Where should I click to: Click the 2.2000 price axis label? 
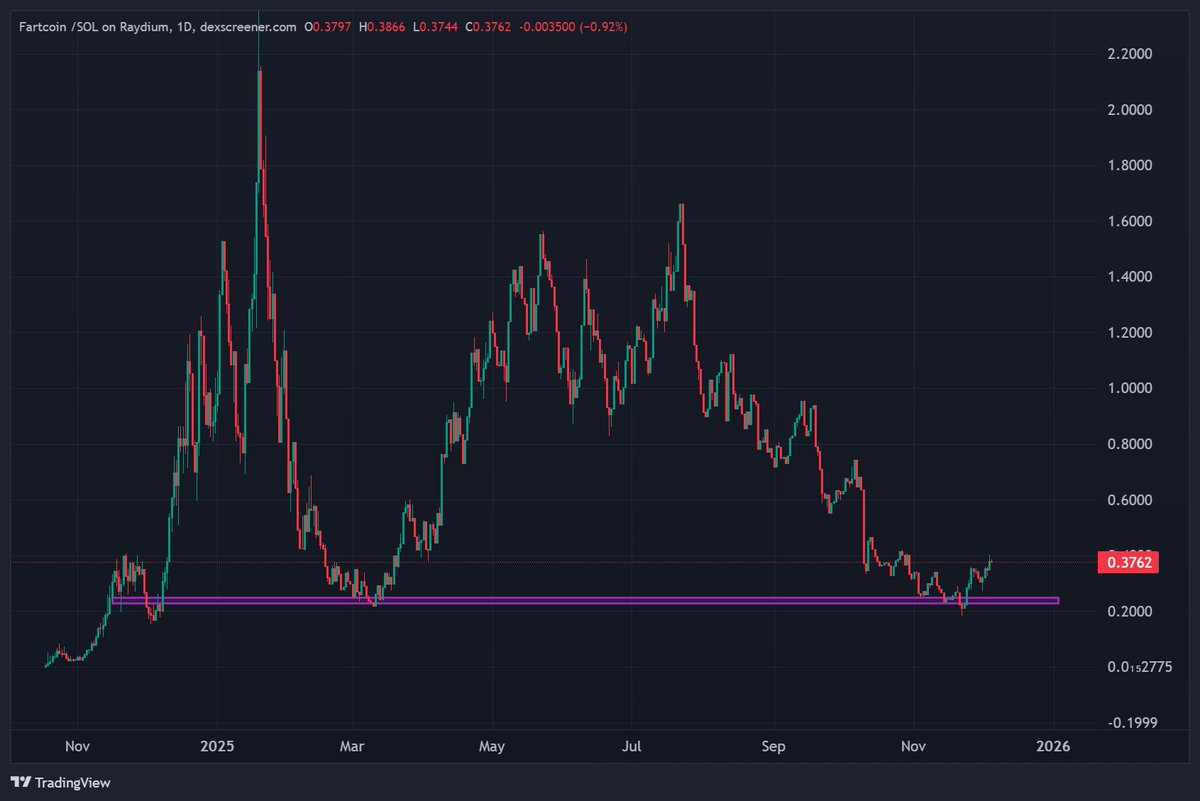point(1130,54)
